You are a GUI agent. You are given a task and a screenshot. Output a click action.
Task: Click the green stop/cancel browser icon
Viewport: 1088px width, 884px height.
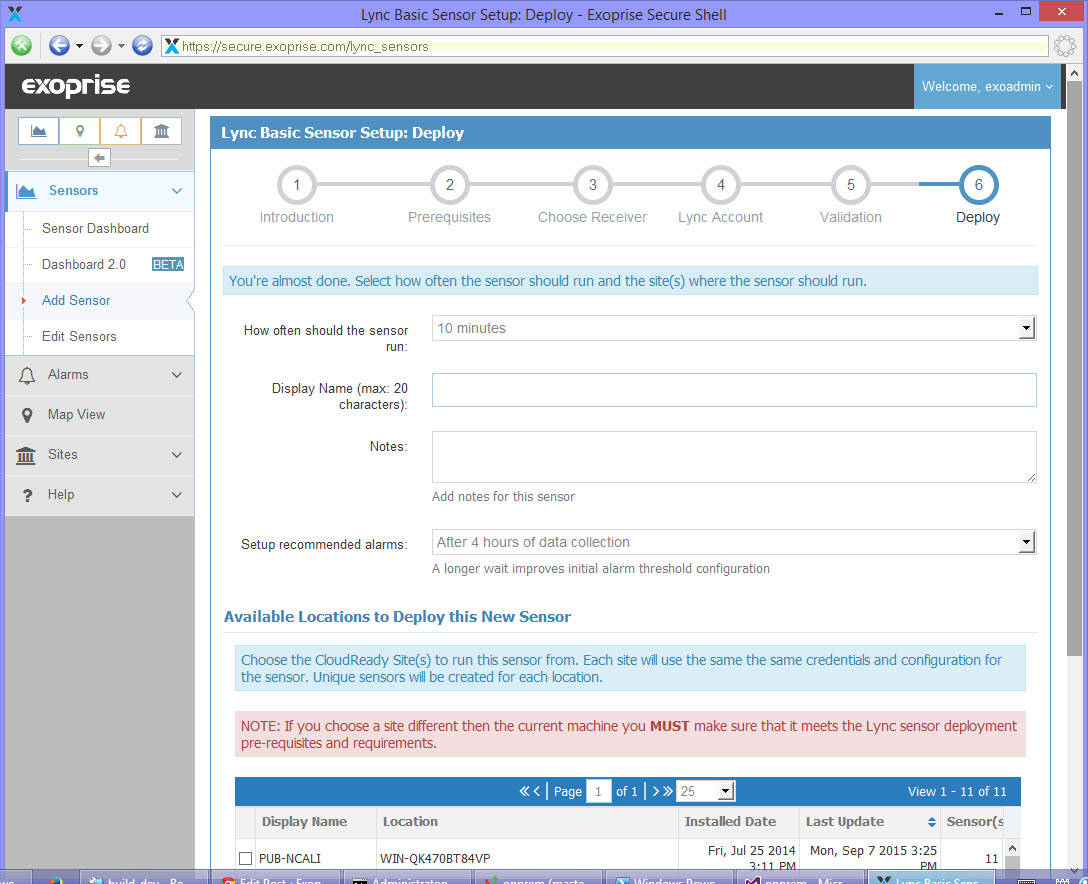(22, 46)
